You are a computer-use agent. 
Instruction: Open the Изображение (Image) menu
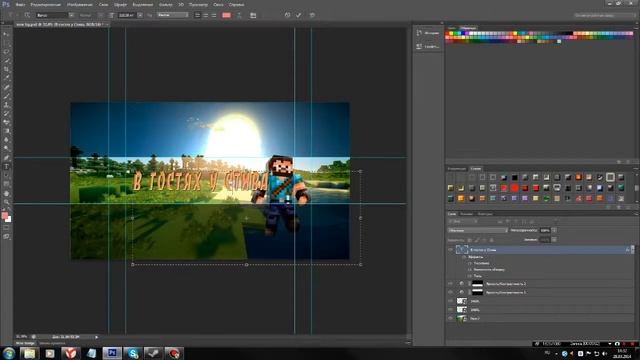[x=79, y=4]
